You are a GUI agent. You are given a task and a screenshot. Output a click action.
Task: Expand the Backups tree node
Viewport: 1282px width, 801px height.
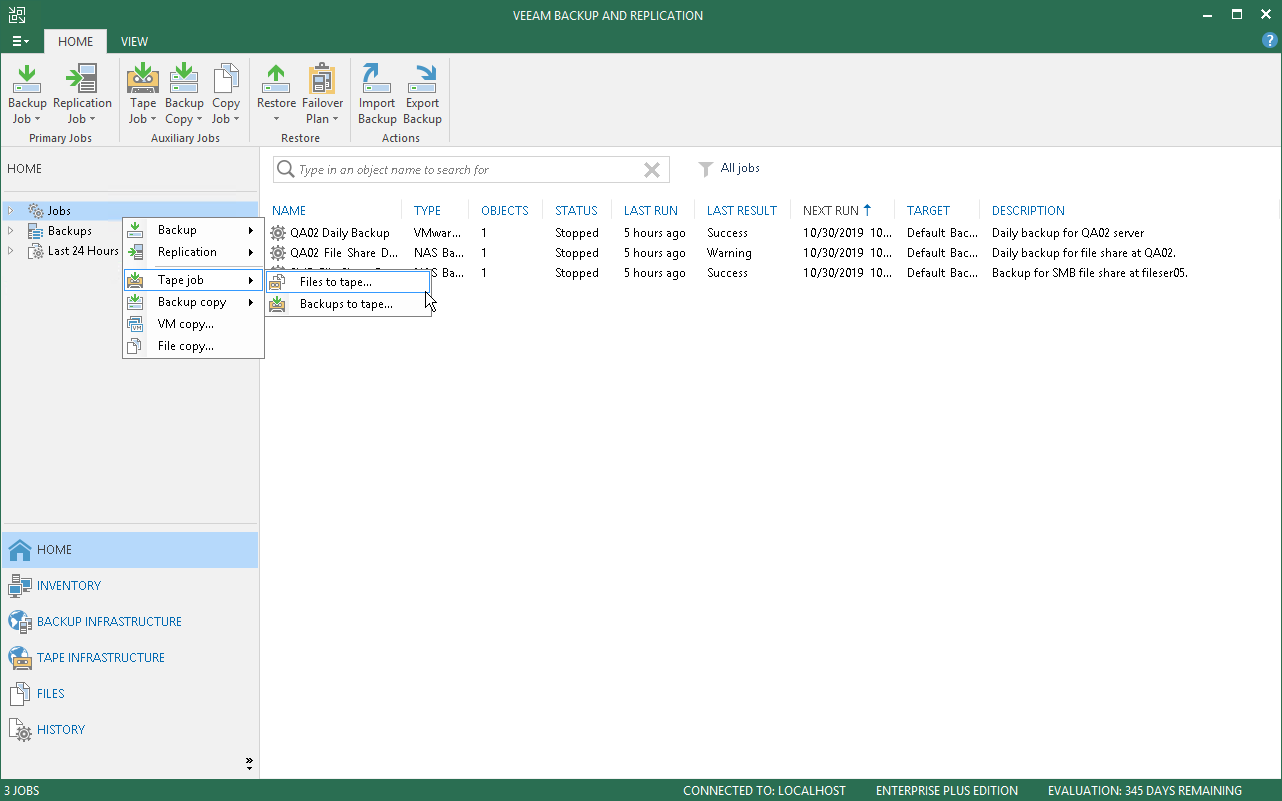11,231
